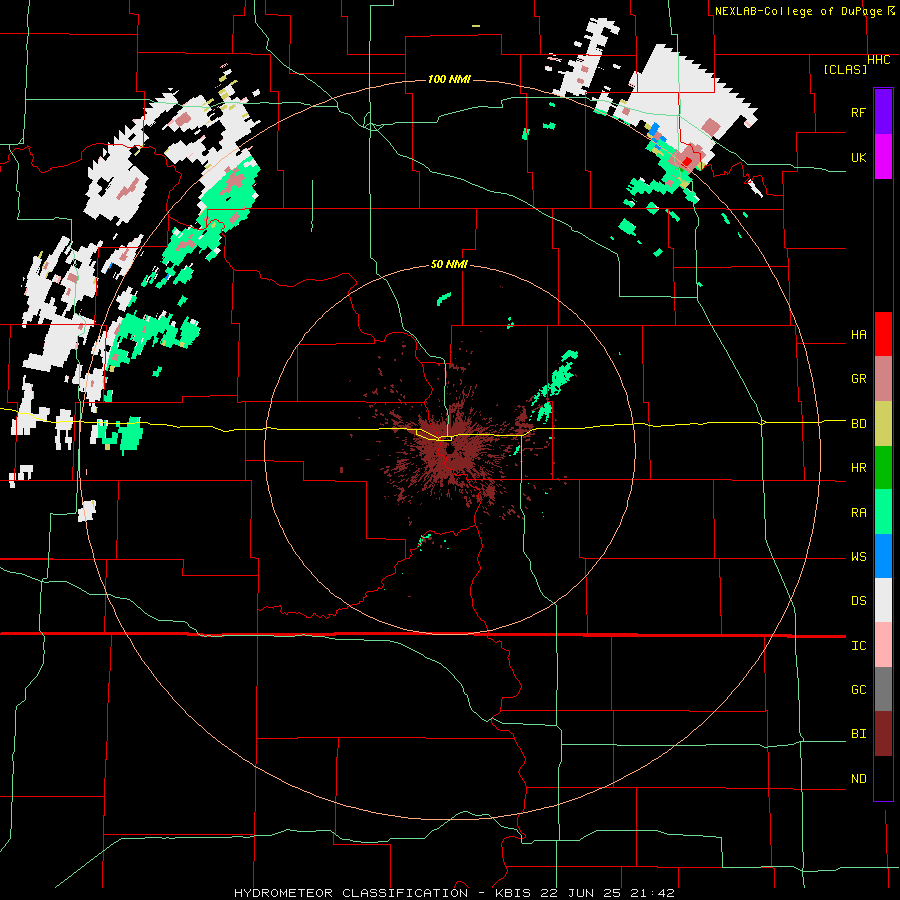This screenshot has width=900, height=900.
Task: Select the GR graupel legend swatch
Action: pyautogui.click(x=883, y=379)
